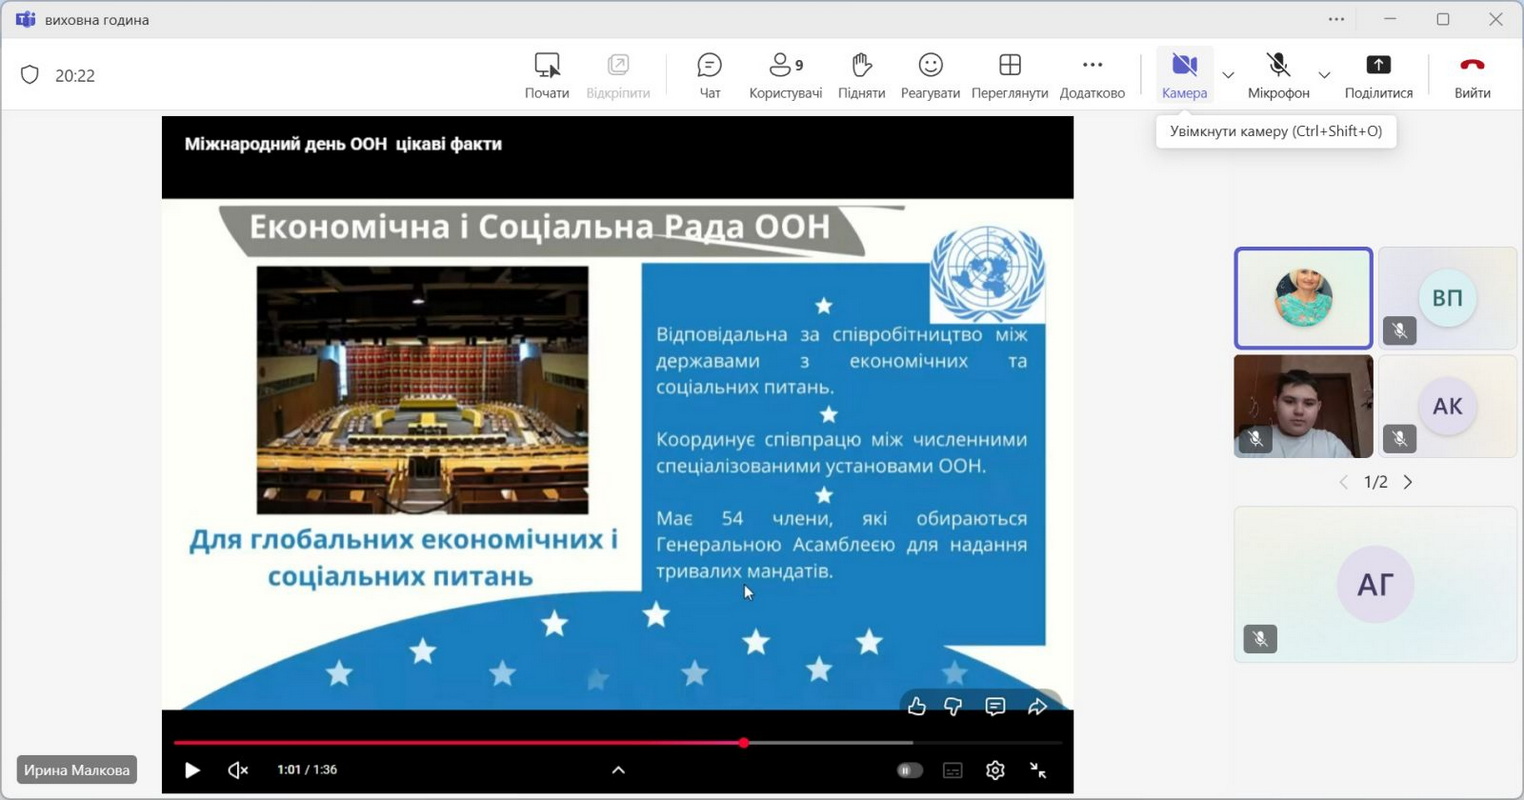Expand the camera options dropdown arrow

tap(1228, 75)
